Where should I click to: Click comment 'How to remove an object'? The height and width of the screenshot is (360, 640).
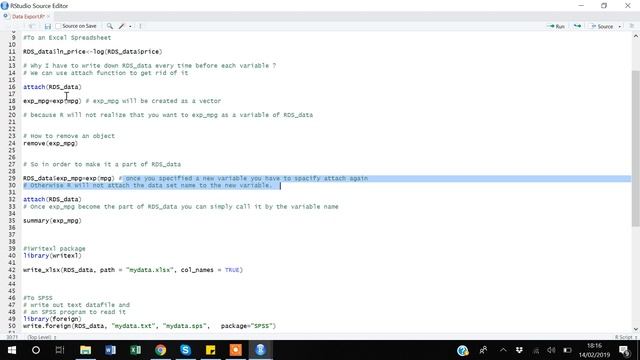[x=69, y=136]
